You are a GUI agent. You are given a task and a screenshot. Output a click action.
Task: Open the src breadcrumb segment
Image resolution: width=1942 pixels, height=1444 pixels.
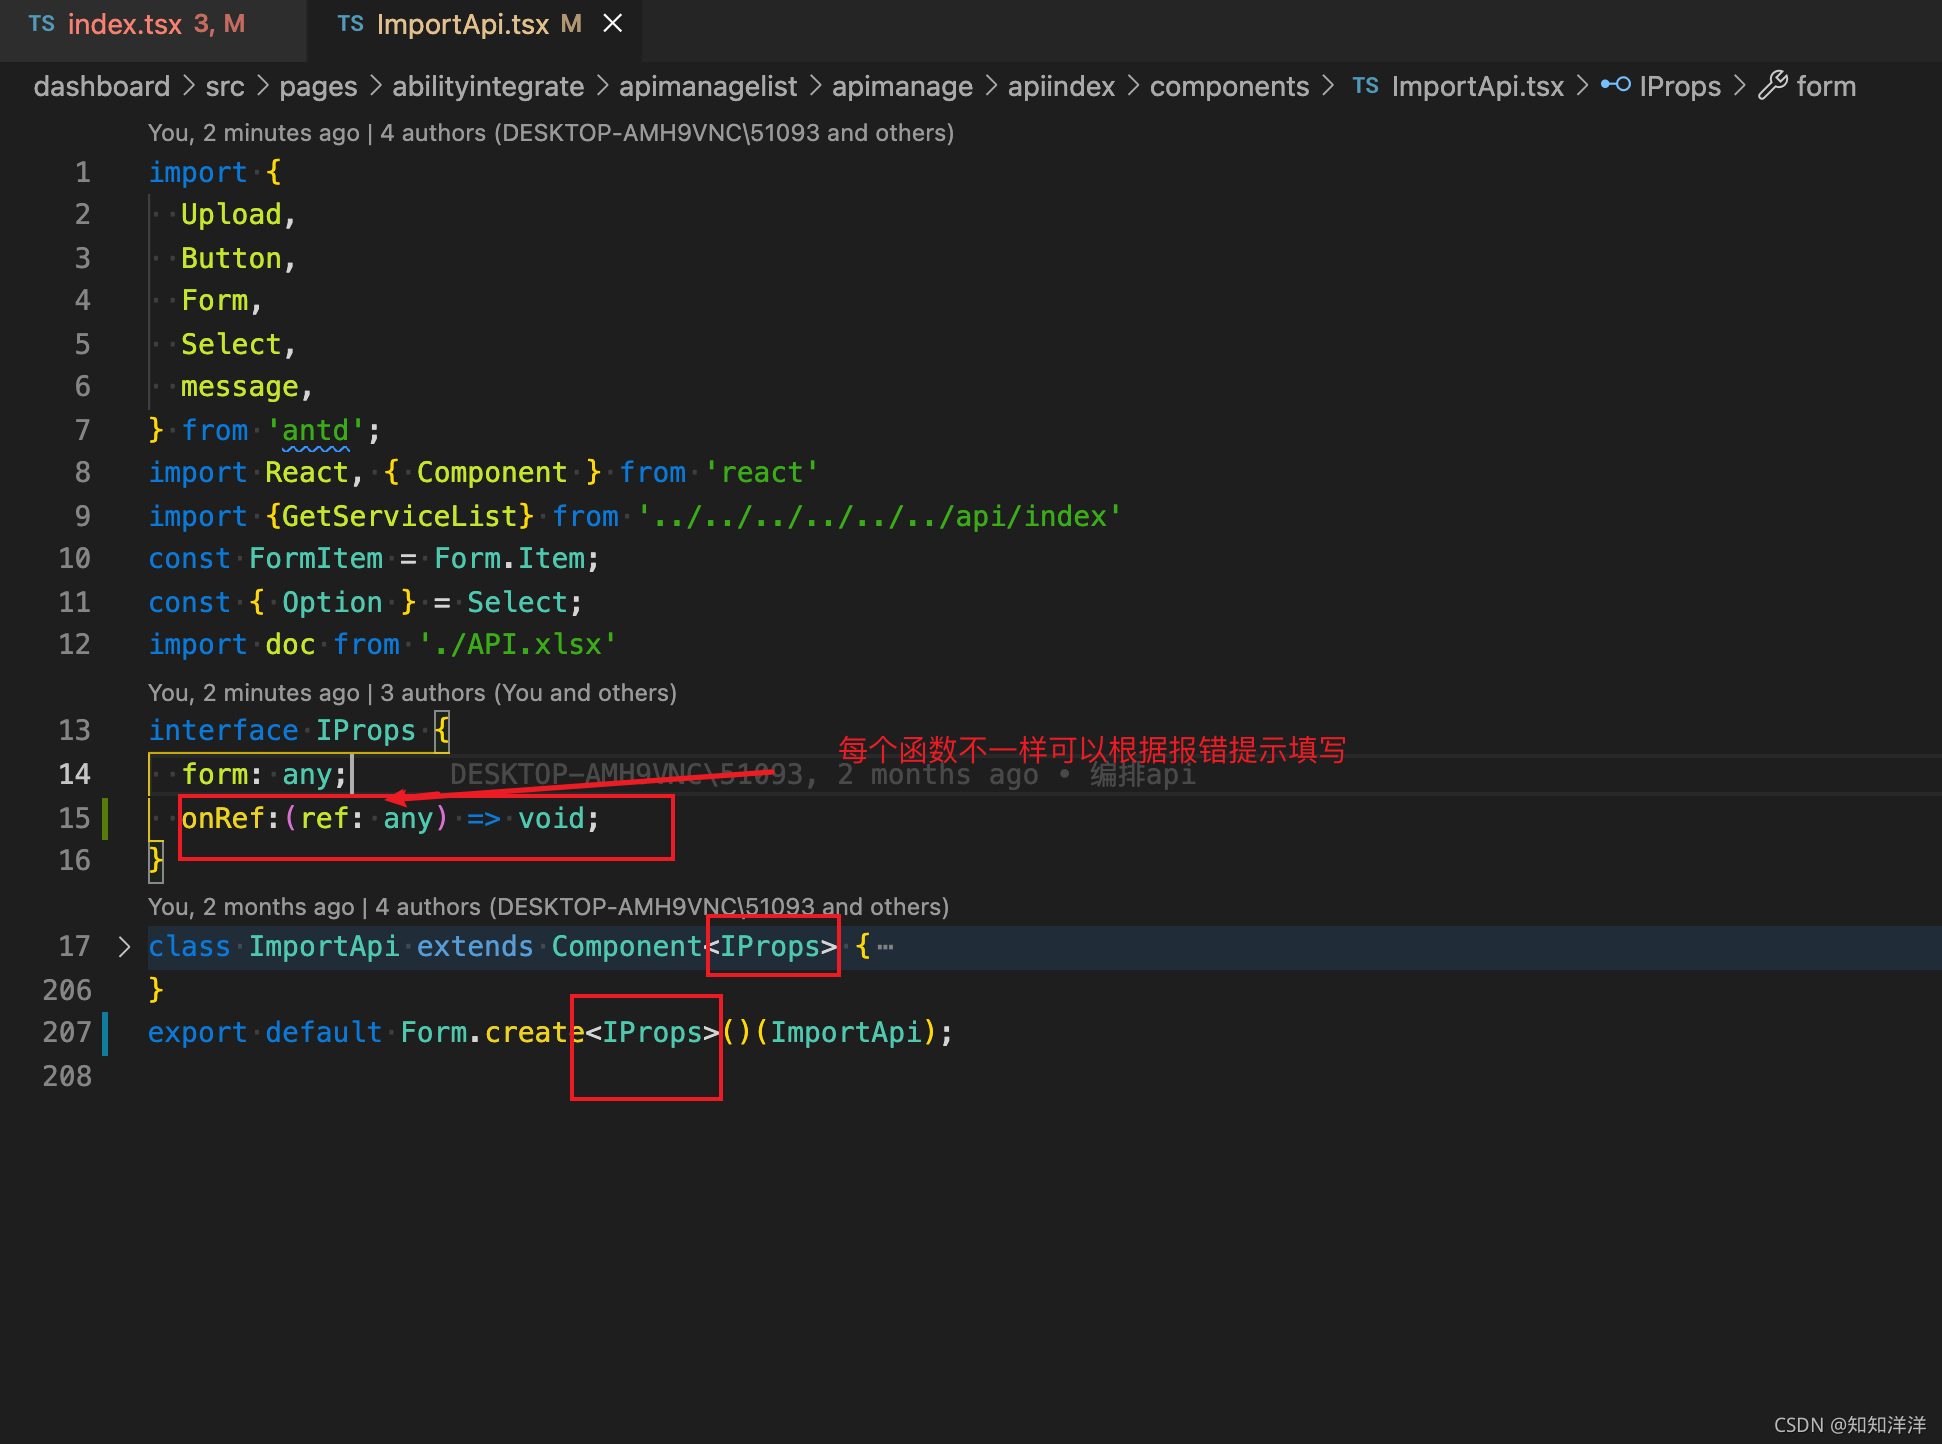tap(225, 87)
